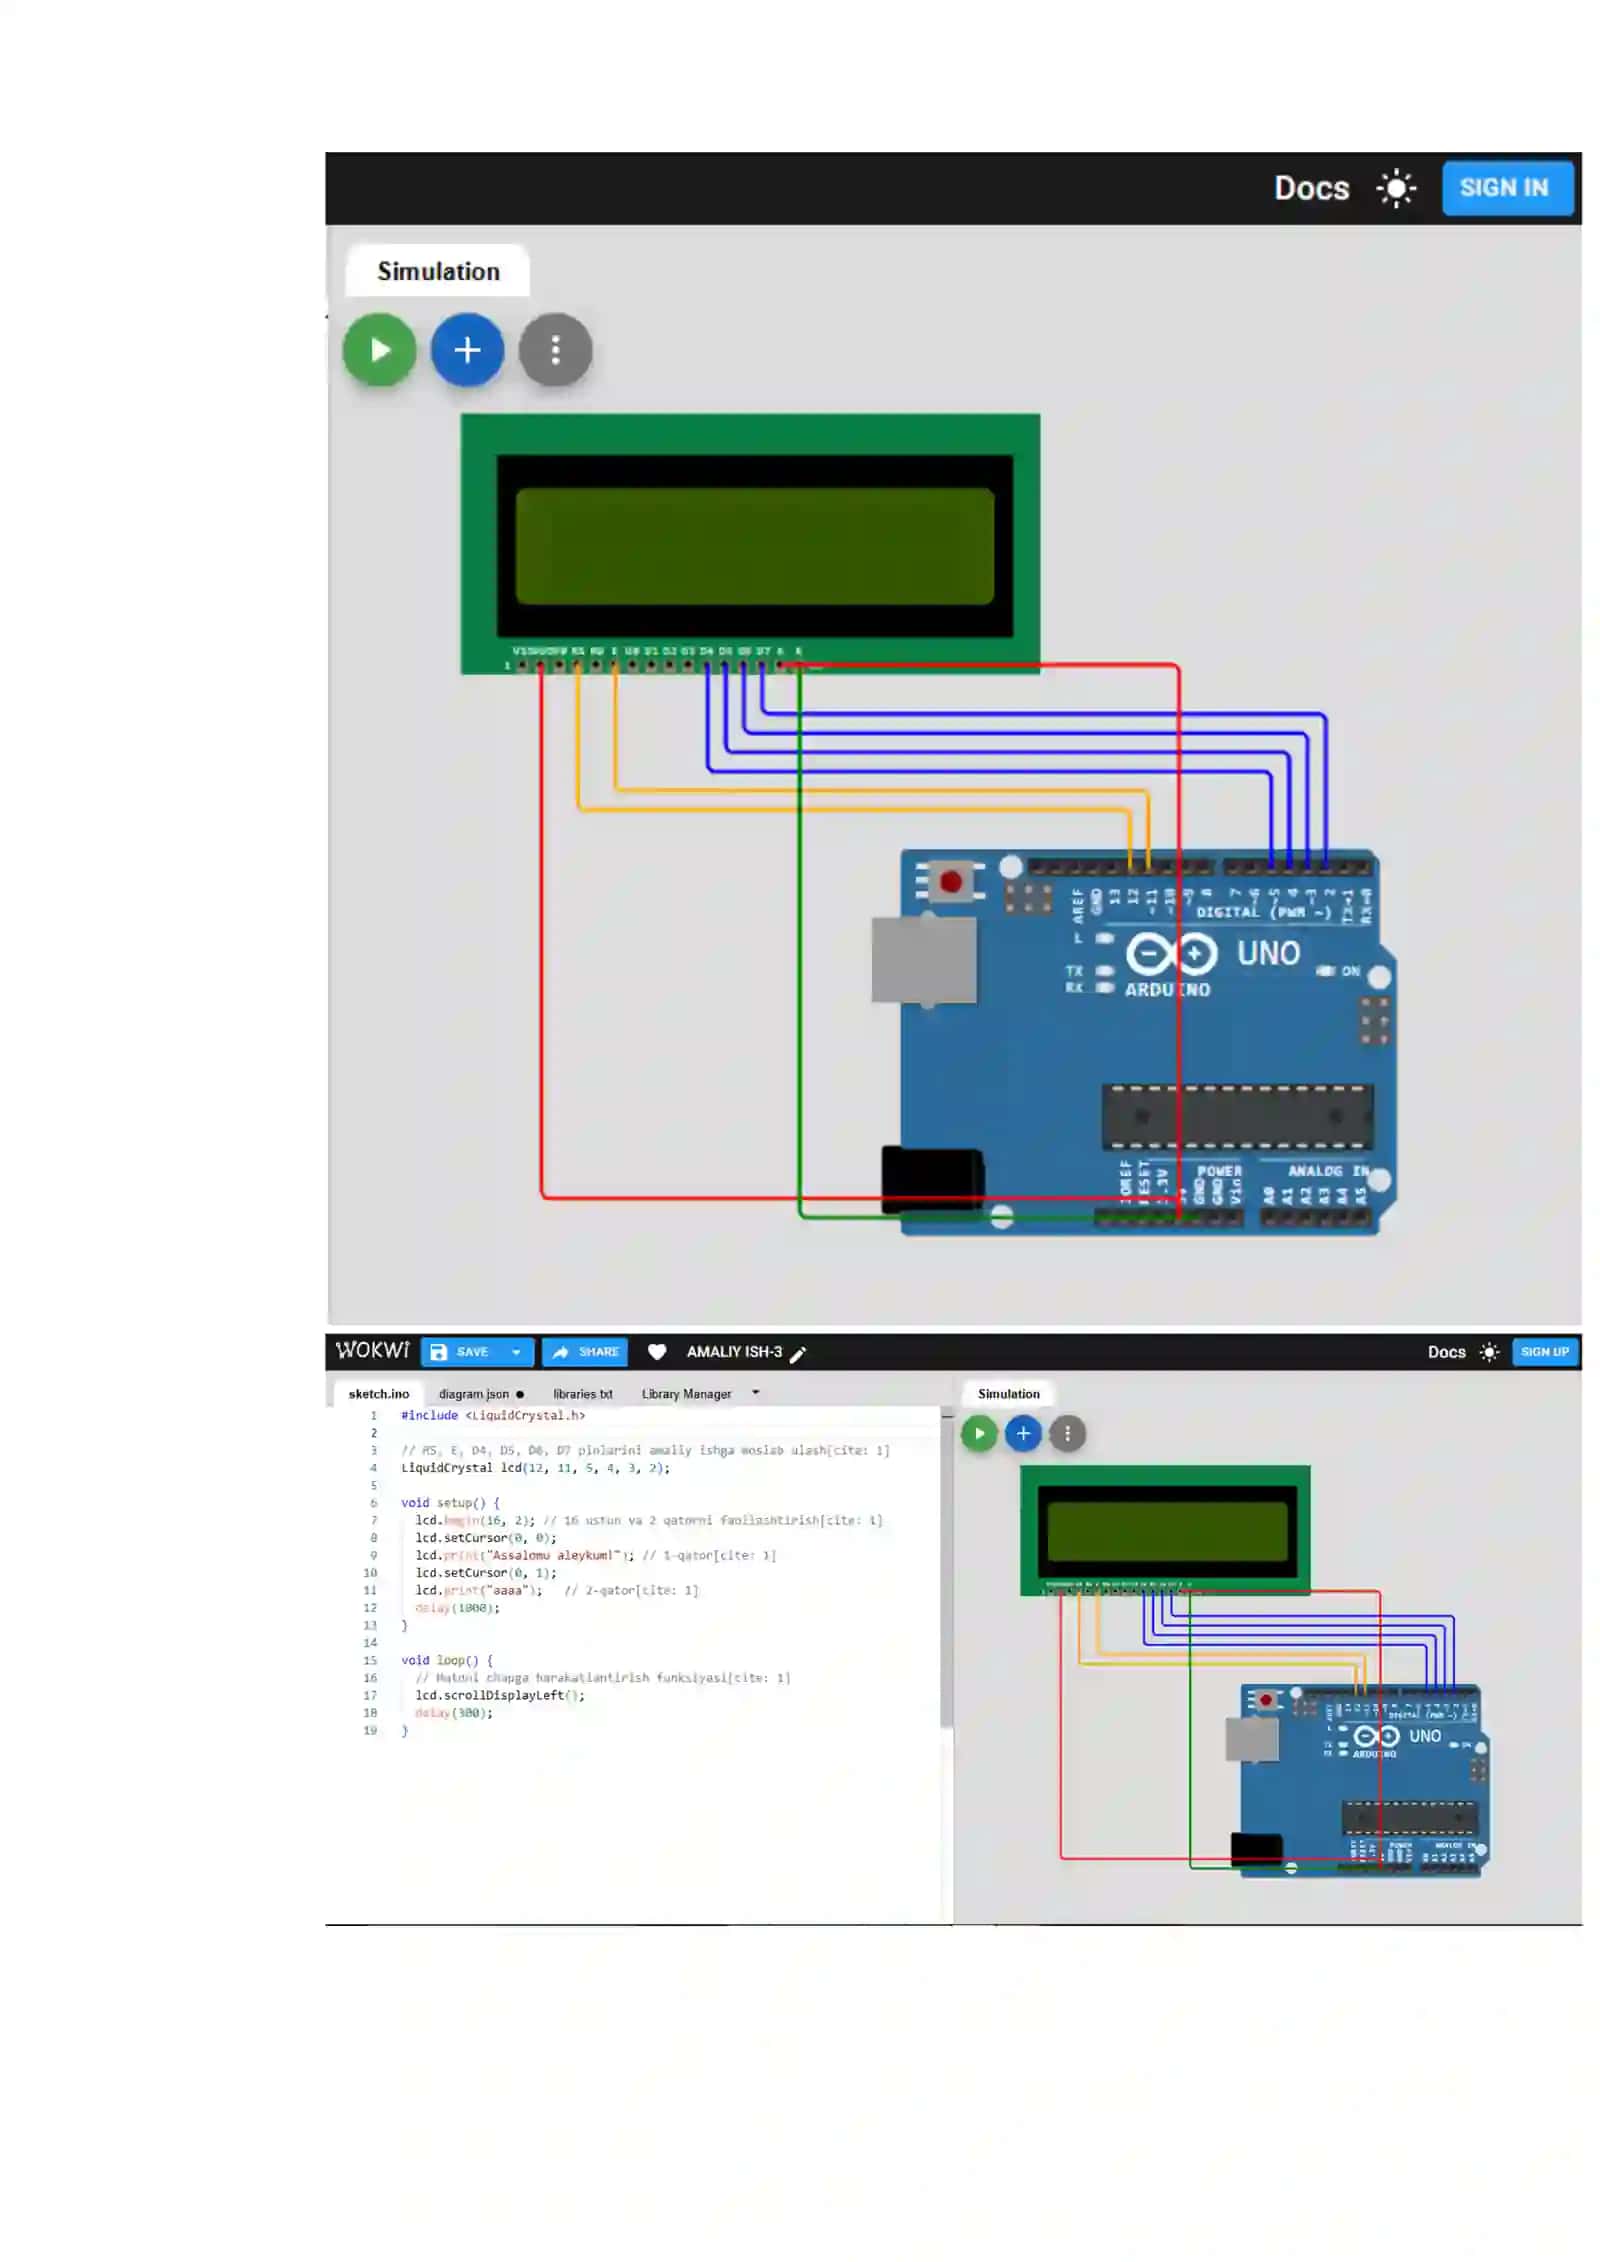This screenshot has width=1600, height=2262.
Task: Click the void setup() line
Action: [x=450, y=1503]
